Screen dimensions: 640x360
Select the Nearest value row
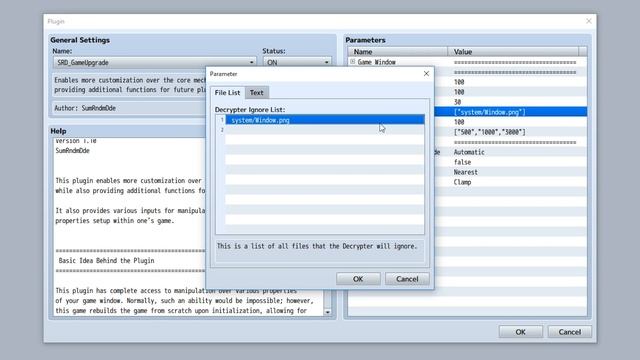pyautogui.click(x=511, y=172)
